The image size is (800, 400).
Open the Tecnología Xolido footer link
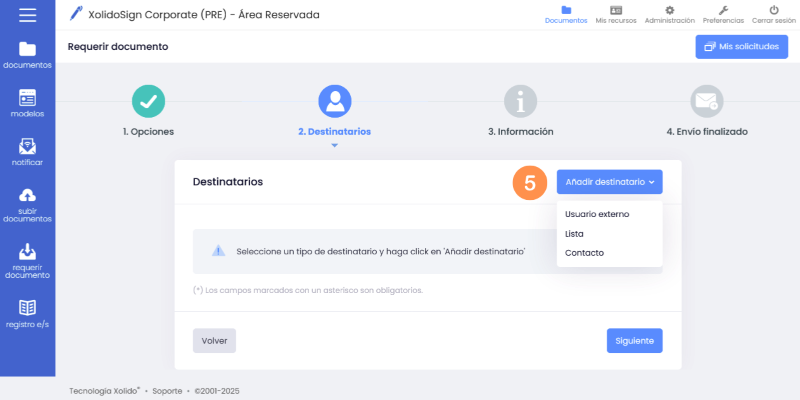click(x=105, y=391)
